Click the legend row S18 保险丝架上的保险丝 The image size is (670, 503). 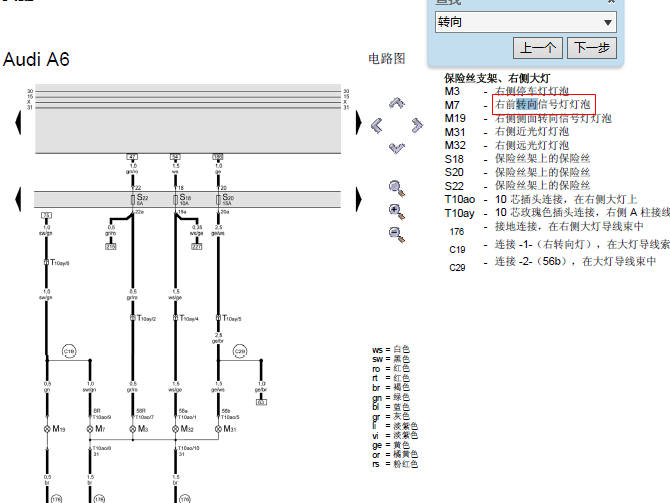(x=517, y=159)
